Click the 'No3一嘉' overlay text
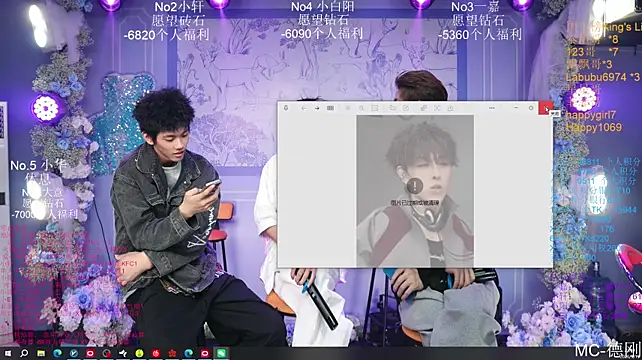The image size is (642, 360). (x=476, y=7)
